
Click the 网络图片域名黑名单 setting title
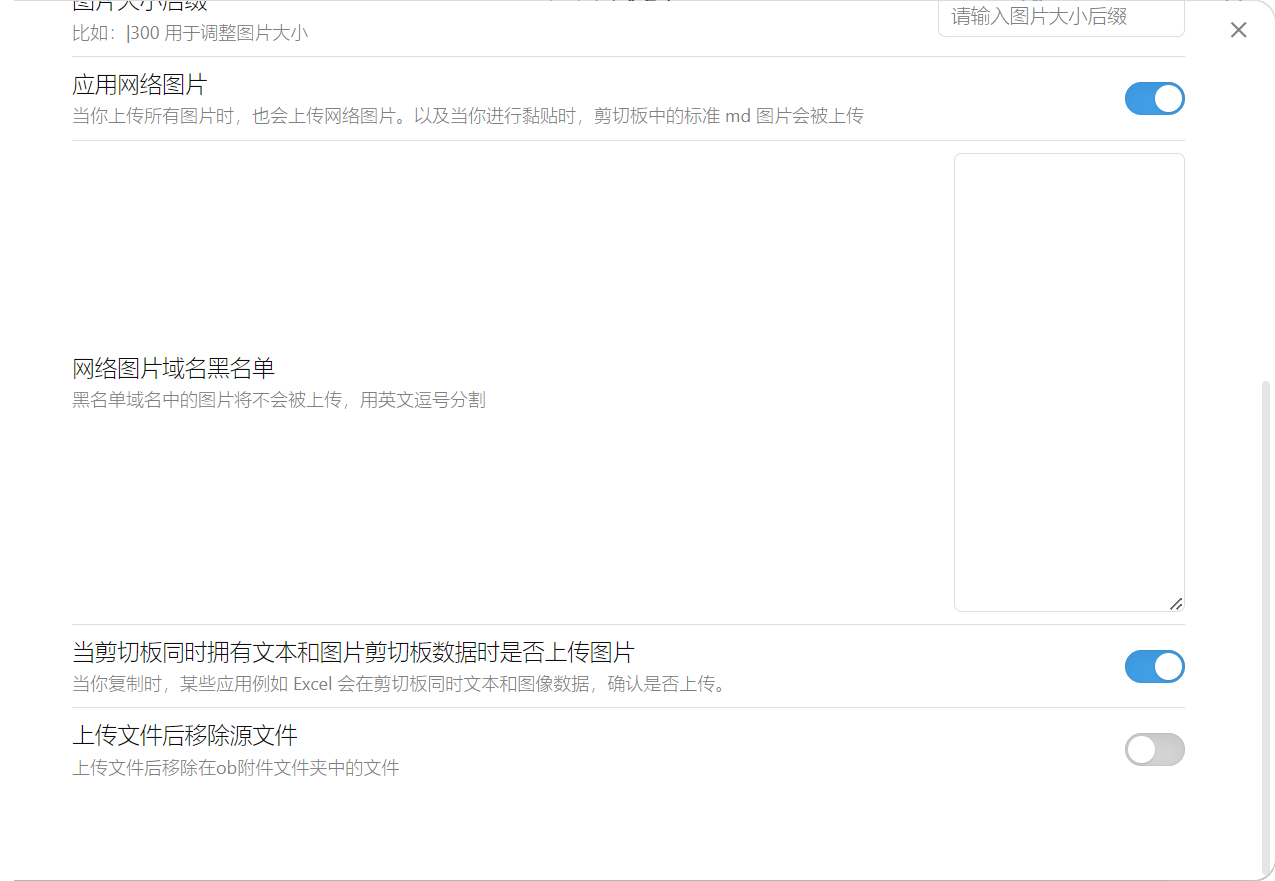(x=173, y=369)
